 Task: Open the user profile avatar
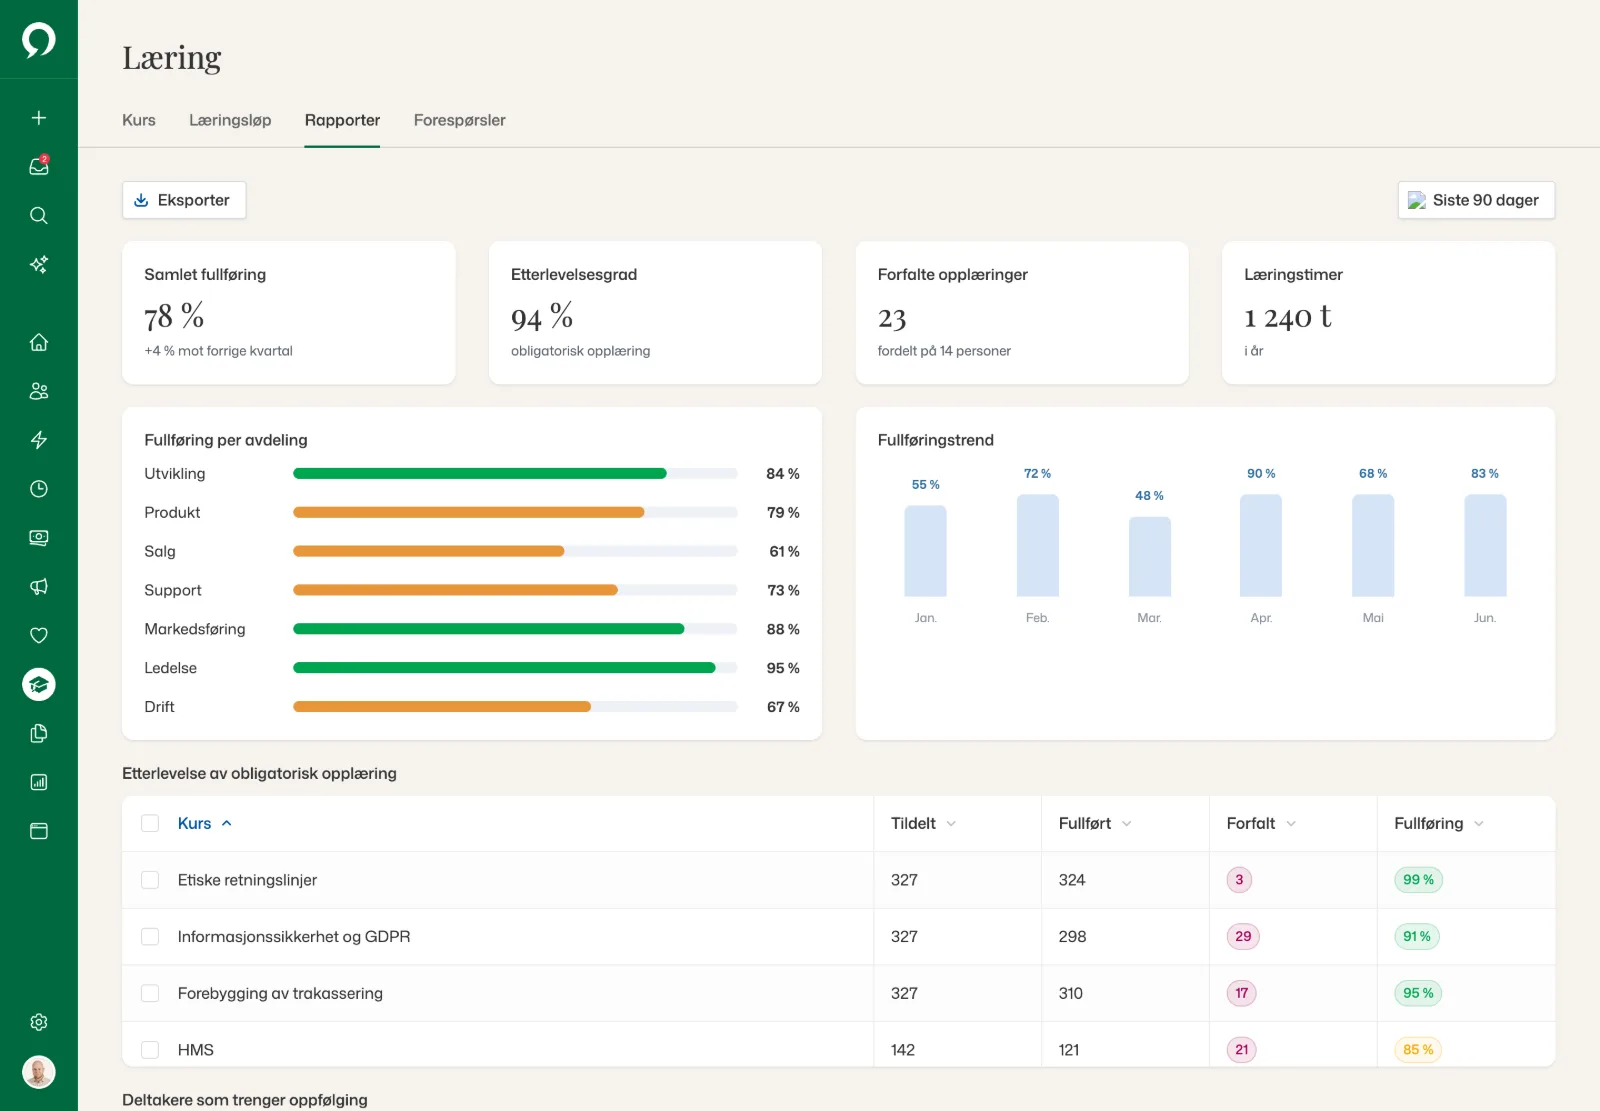point(39,1072)
